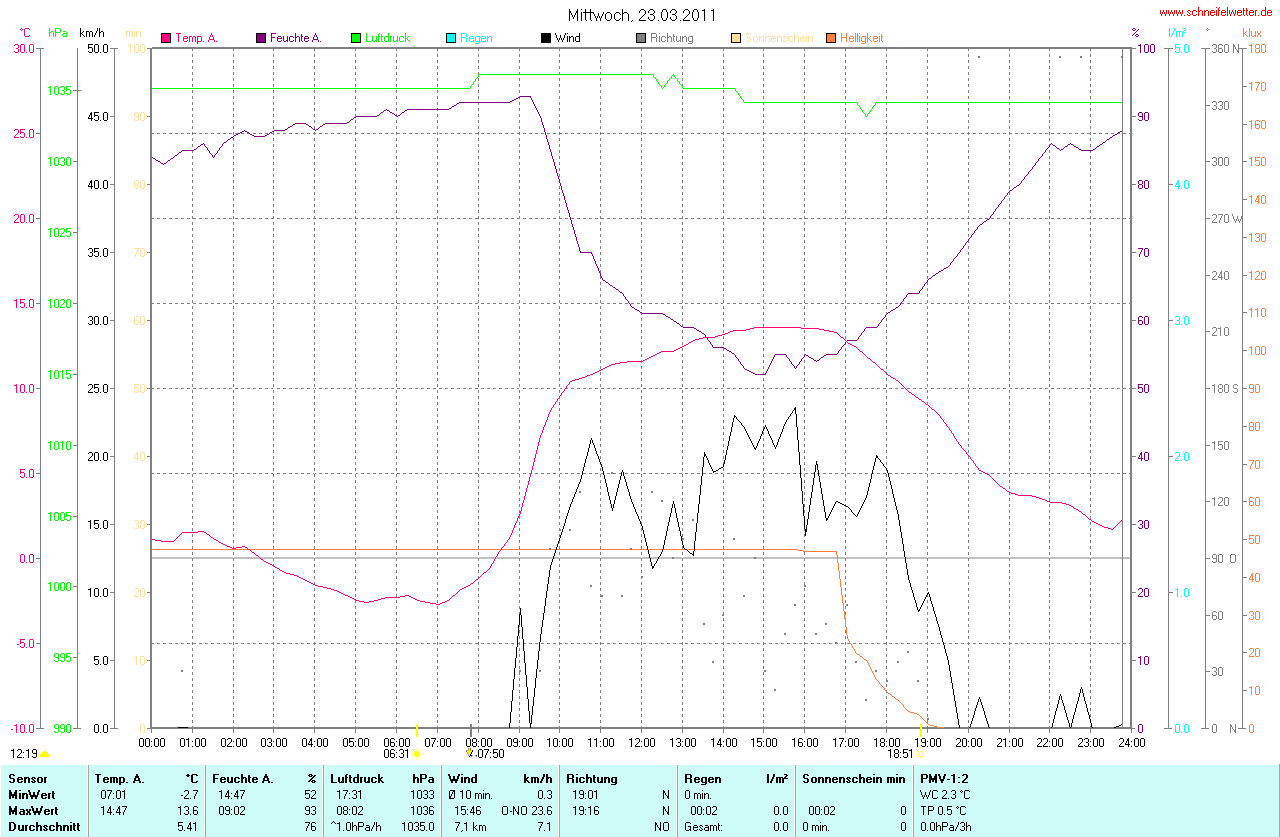Click the MinWert row label
Screen dimensions: 1280x837
click(x=31, y=794)
